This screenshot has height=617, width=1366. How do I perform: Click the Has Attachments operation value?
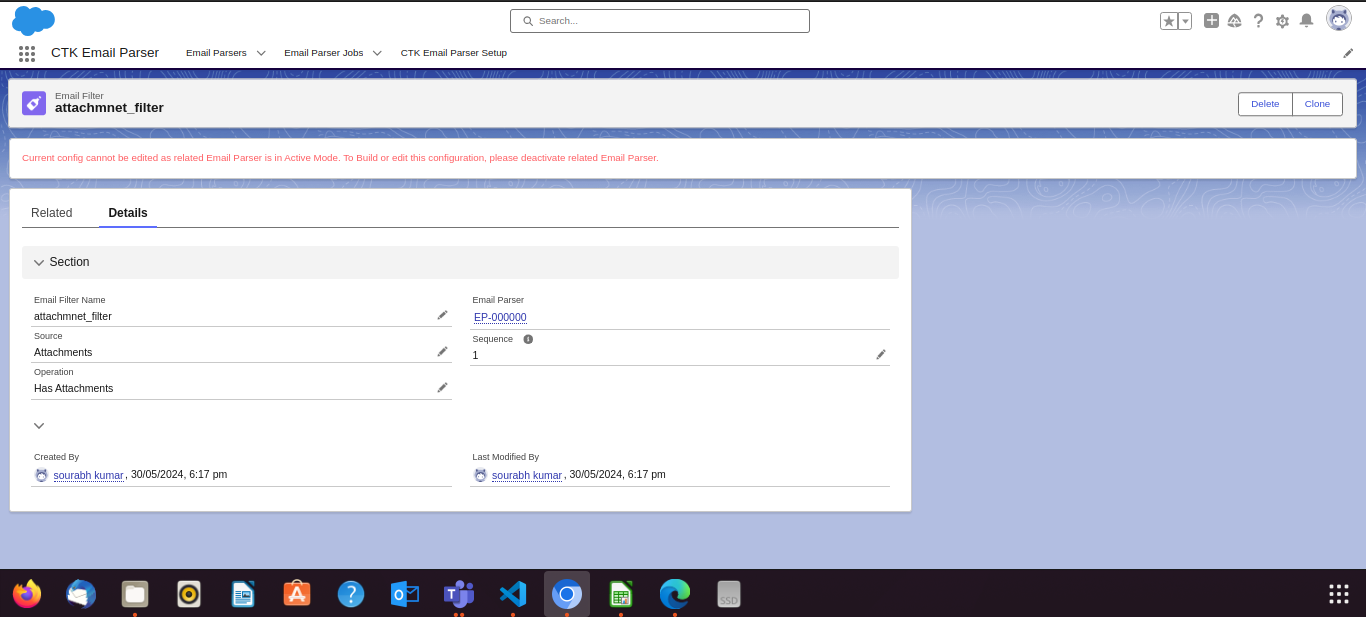(x=73, y=388)
